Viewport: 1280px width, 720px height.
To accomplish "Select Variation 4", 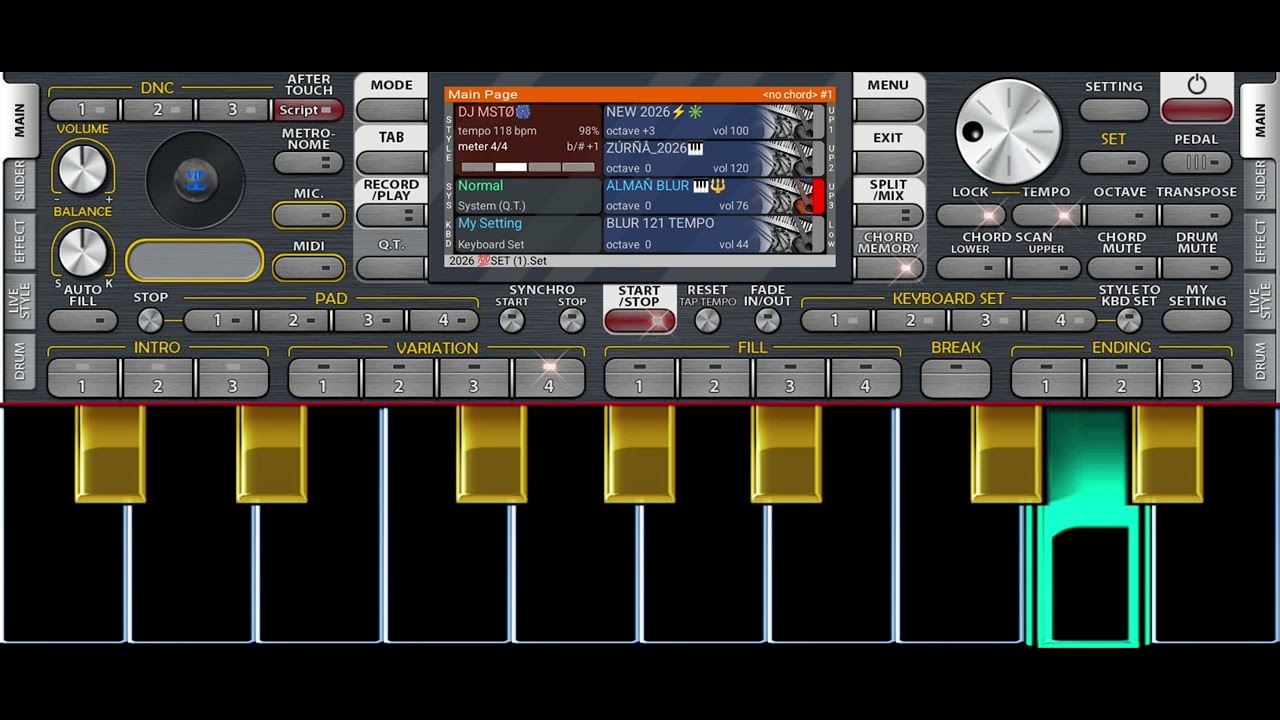I will (549, 378).
